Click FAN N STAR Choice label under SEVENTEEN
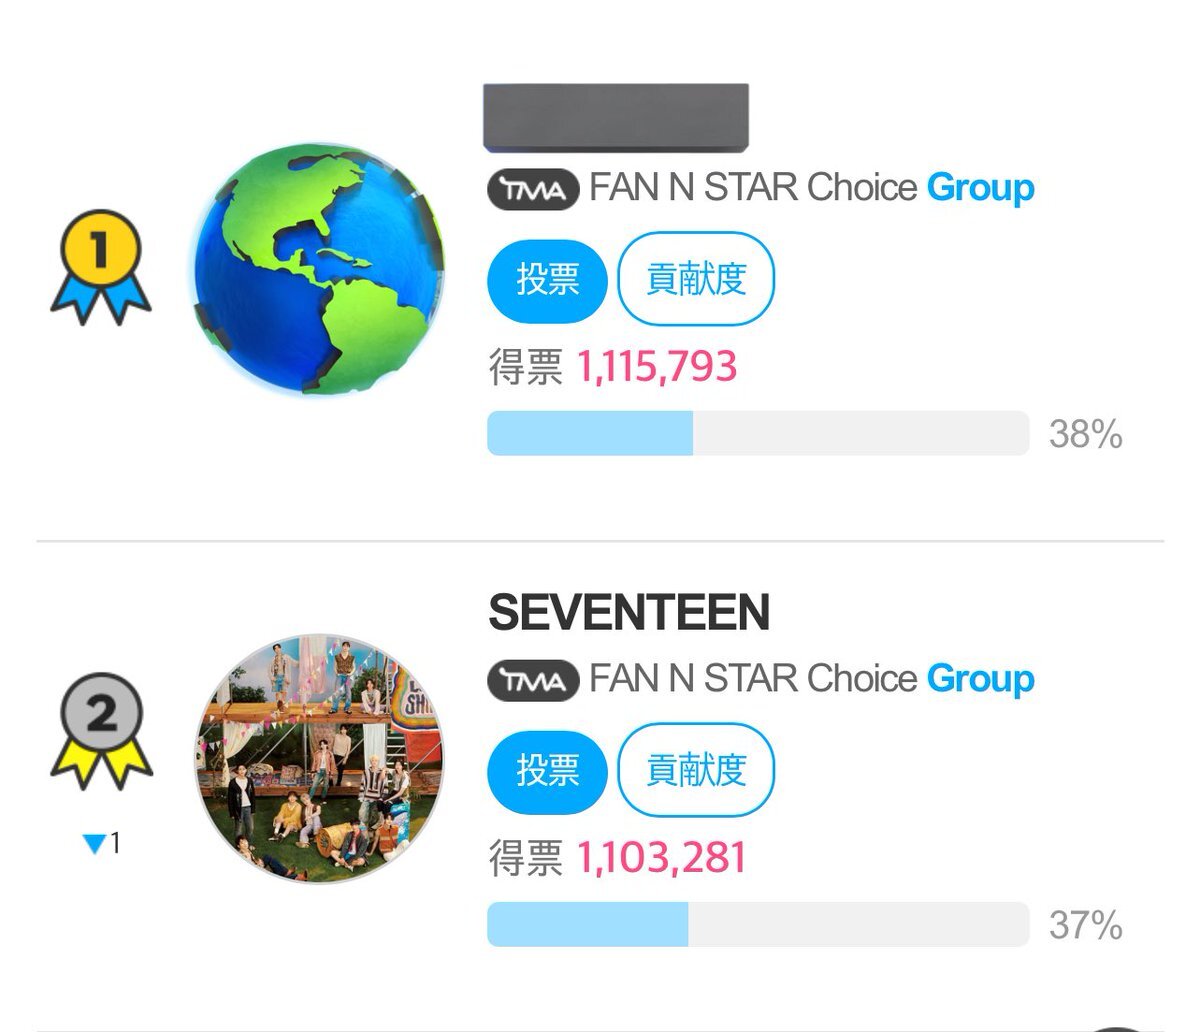1200x1032 pixels. click(752, 679)
